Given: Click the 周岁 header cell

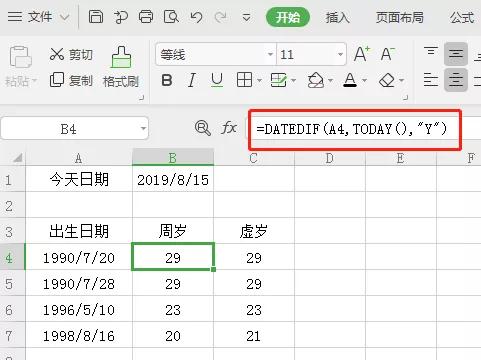Looking at the screenshot, I should tap(173, 231).
